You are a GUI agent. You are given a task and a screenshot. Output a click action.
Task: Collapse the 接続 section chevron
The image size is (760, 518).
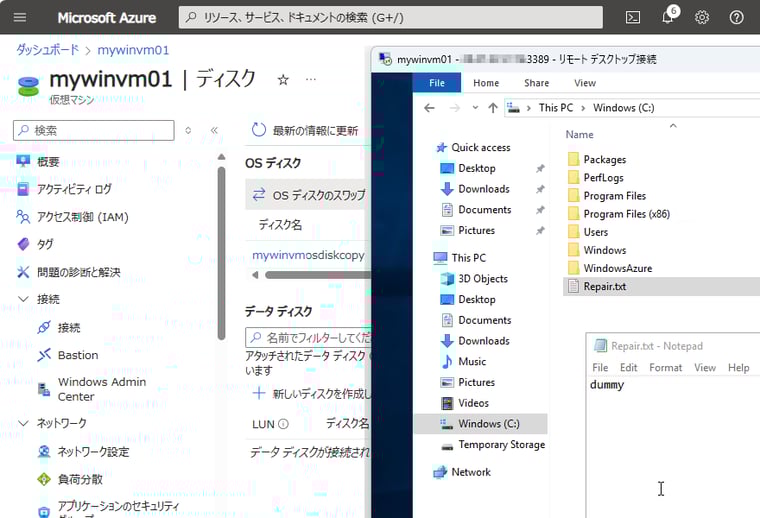click(x=23, y=299)
